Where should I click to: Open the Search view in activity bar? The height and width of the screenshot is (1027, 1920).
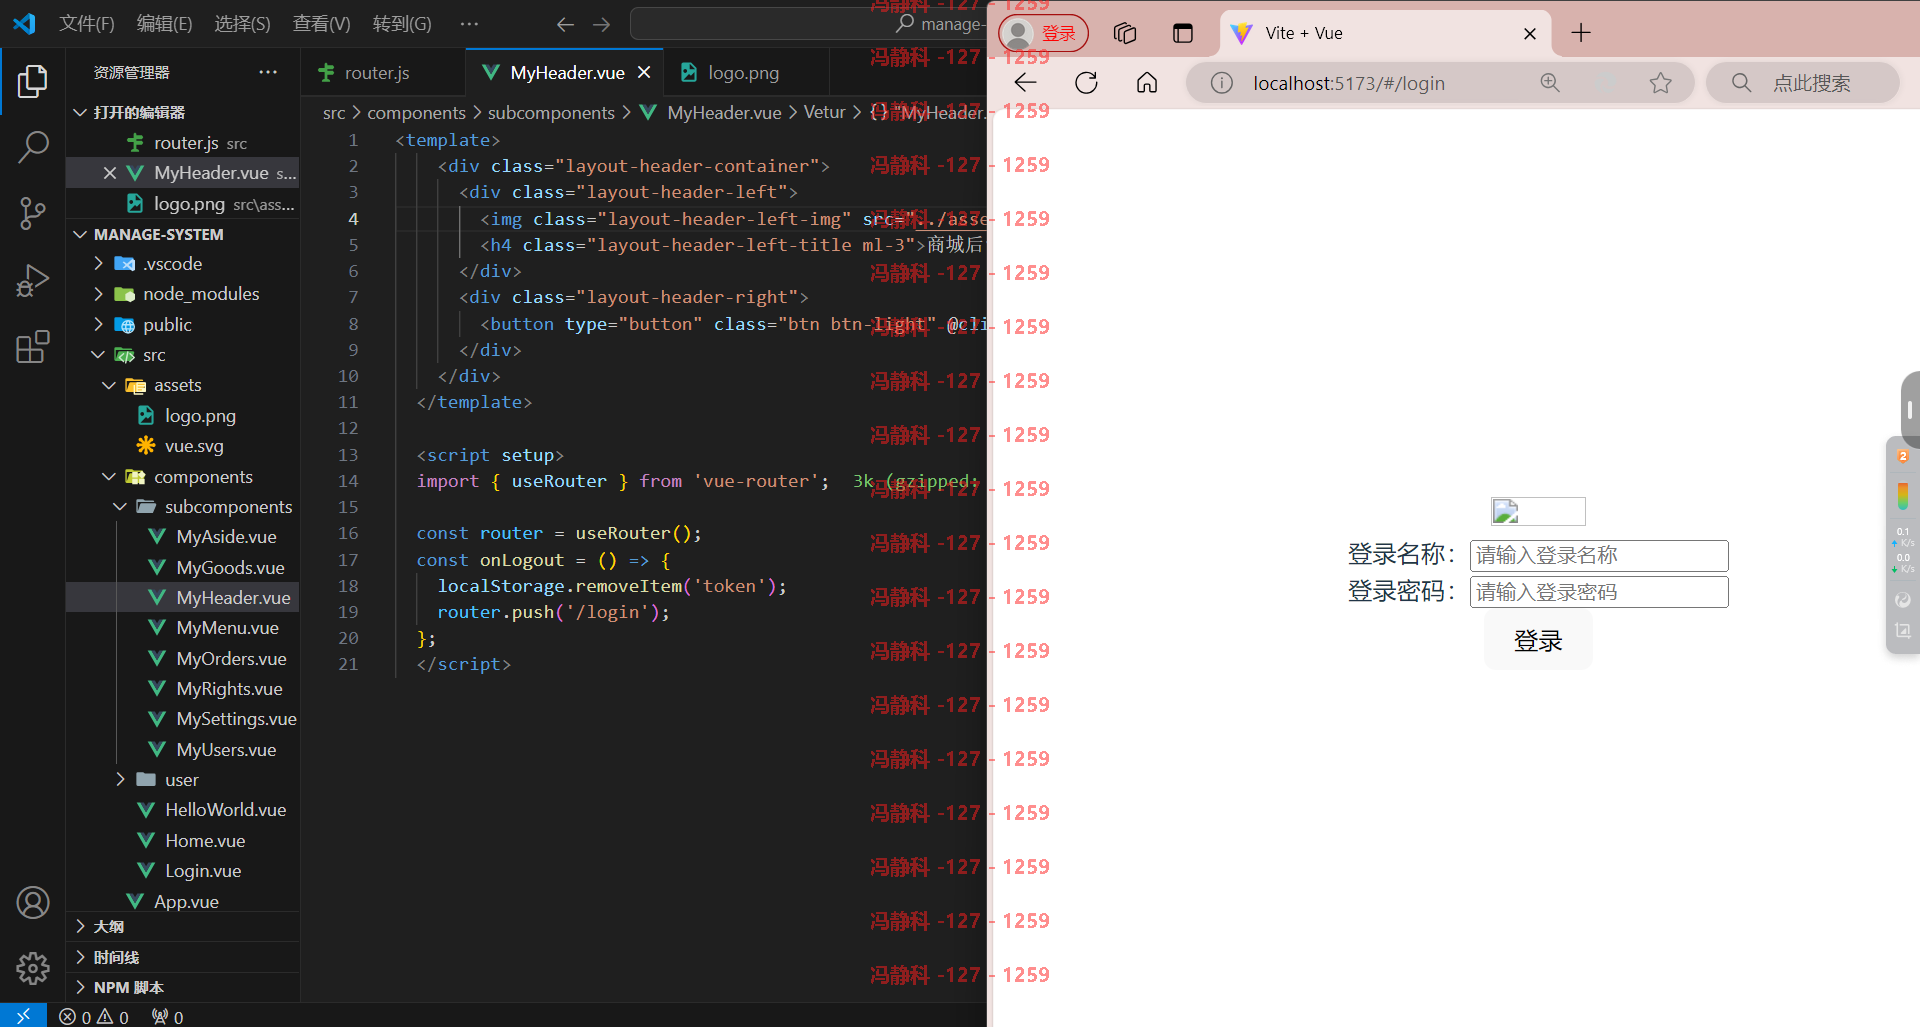(x=32, y=148)
